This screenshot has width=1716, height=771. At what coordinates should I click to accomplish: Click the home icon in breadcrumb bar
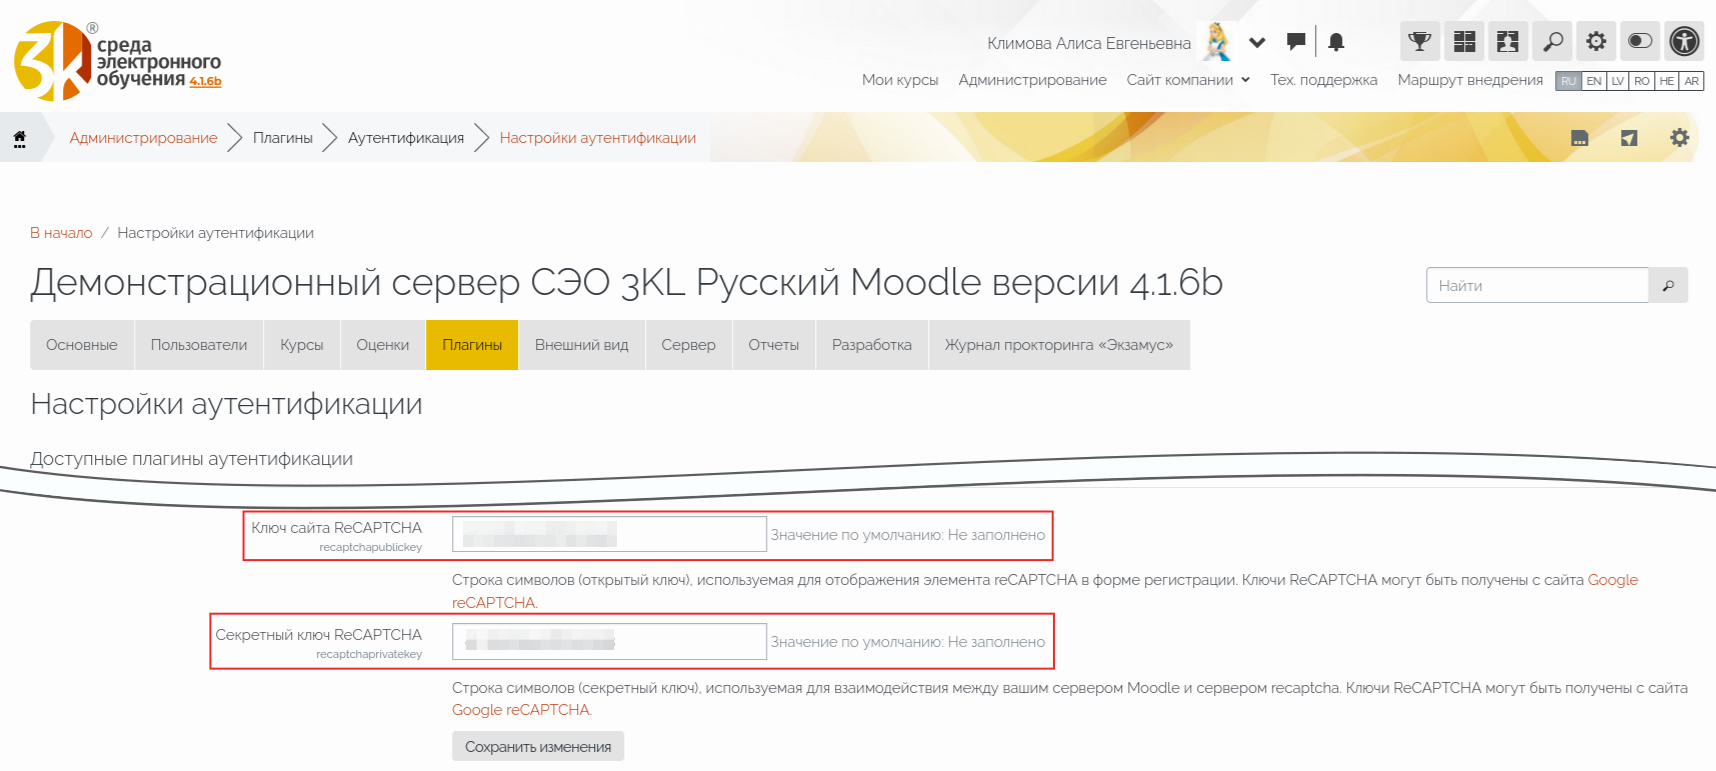19,138
